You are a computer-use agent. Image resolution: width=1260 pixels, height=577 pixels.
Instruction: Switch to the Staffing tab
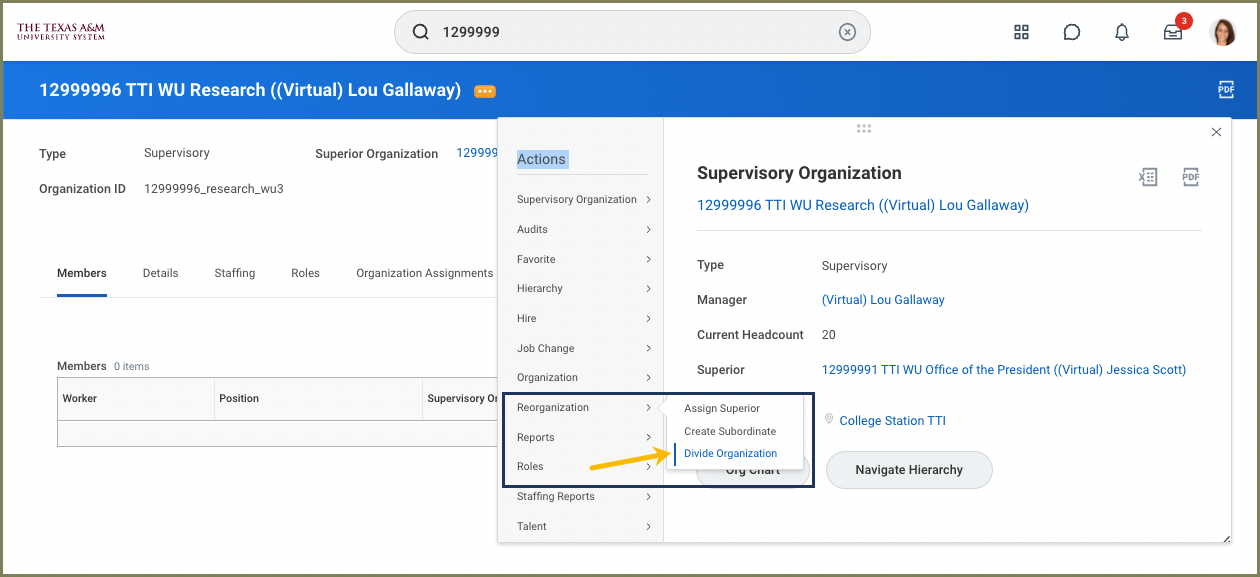tap(234, 273)
